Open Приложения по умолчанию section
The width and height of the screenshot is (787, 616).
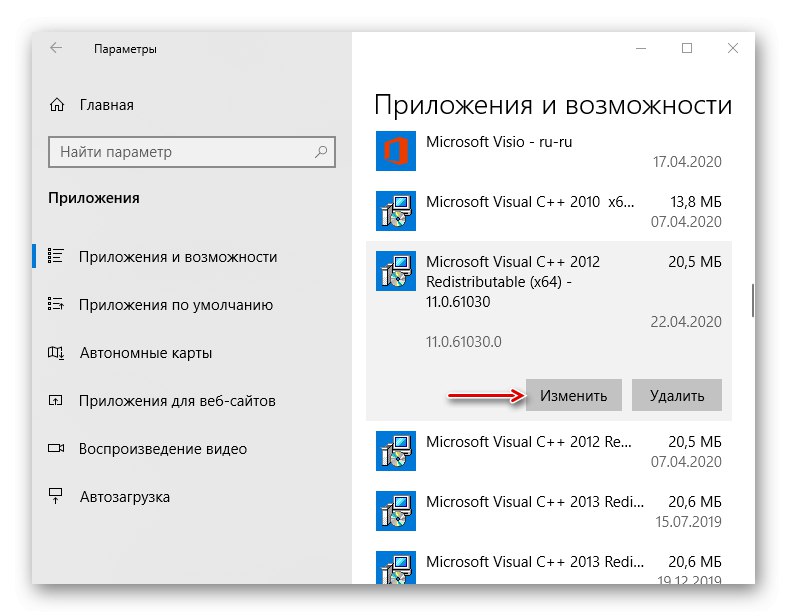[176, 305]
